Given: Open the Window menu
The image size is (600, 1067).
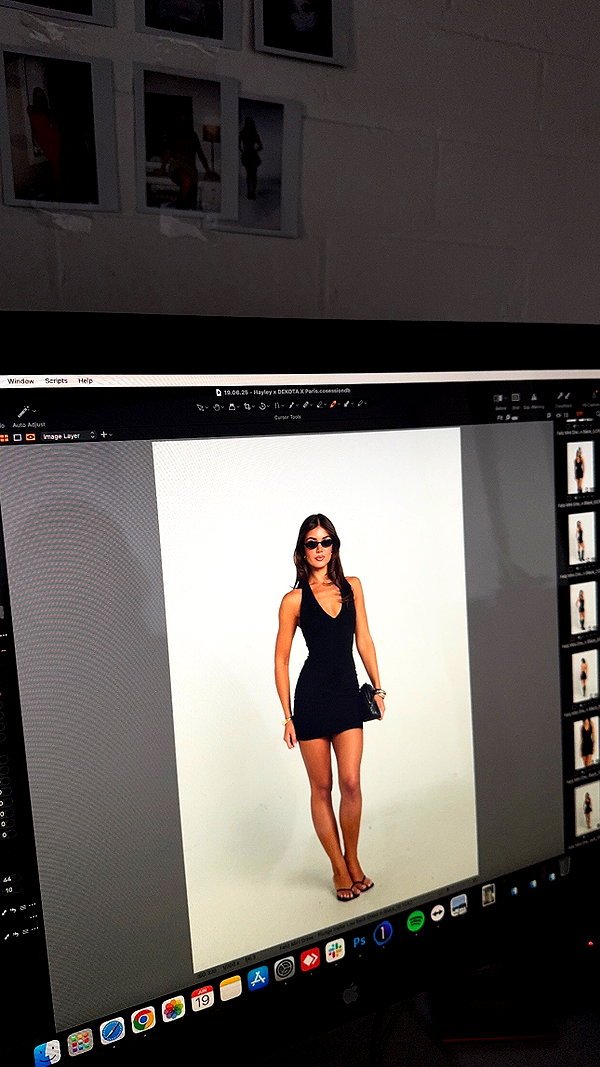Looking at the screenshot, I should coord(20,381).
